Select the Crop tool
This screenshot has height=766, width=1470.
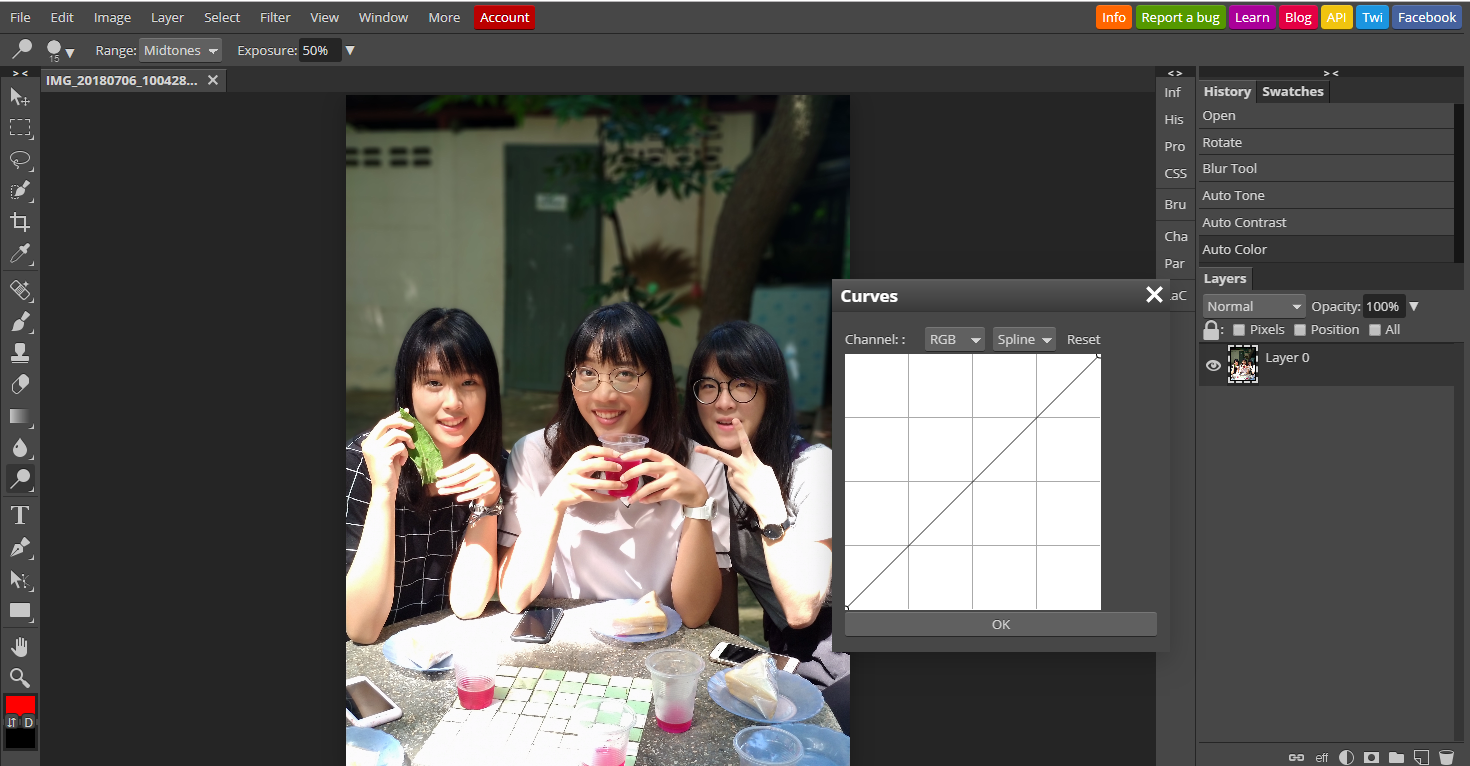[20, 222]
